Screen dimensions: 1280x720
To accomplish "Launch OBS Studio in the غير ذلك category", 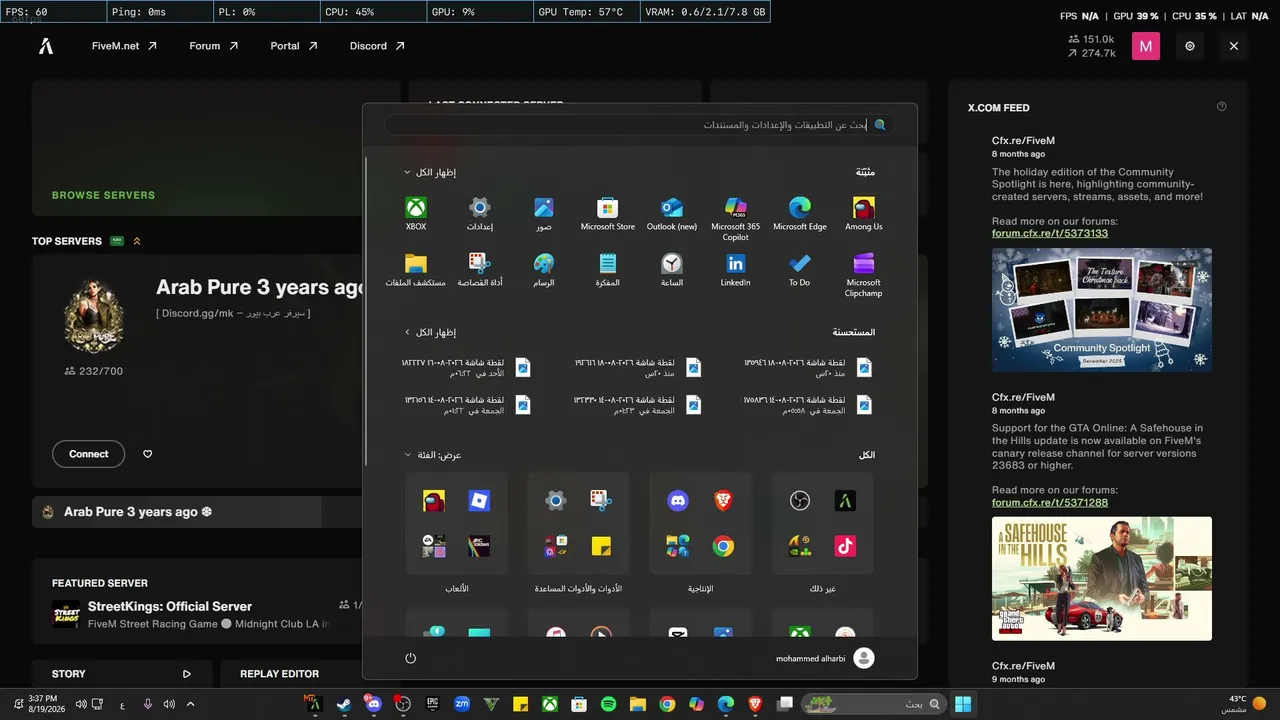I will point(800,501).
